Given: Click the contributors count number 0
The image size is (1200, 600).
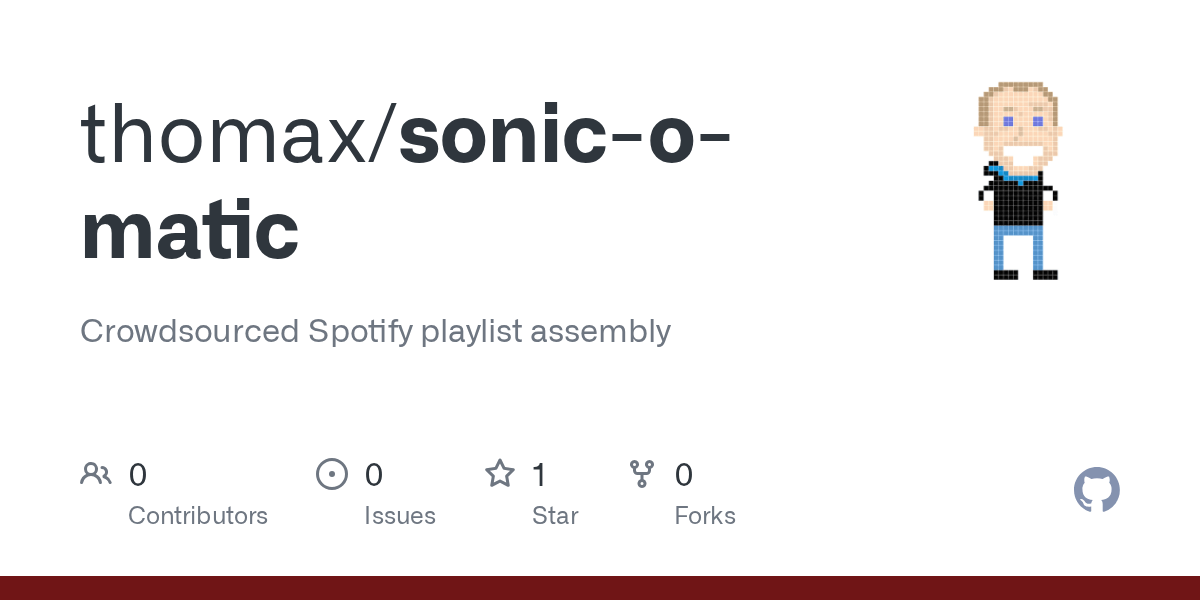Looking at the screenshot, I should click(x=138, y=474).
